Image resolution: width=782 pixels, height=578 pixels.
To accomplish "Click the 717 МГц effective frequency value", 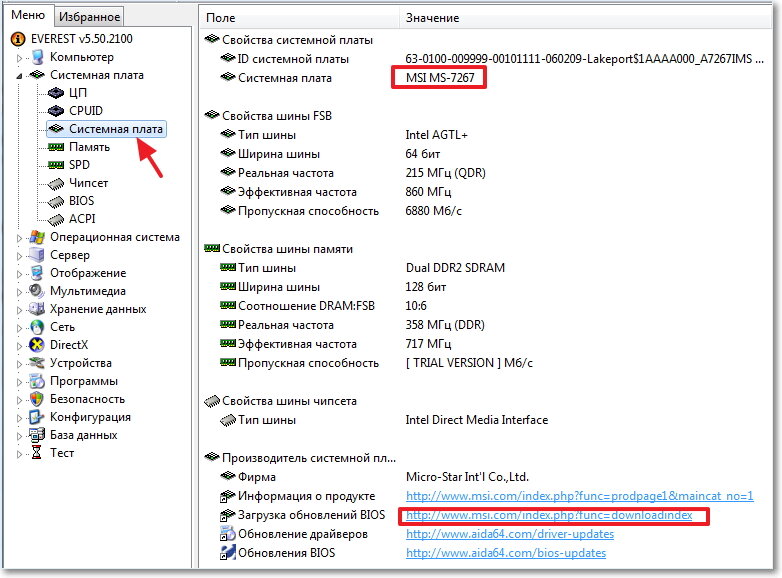I will 428,344.
